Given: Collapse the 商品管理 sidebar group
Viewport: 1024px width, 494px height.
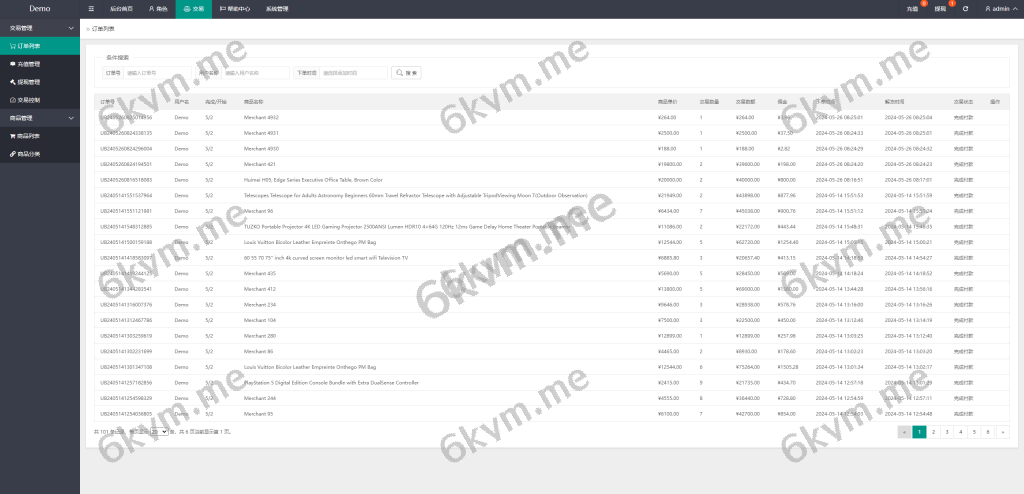Looking at the screenshot, I should click(x=40, y=118).
